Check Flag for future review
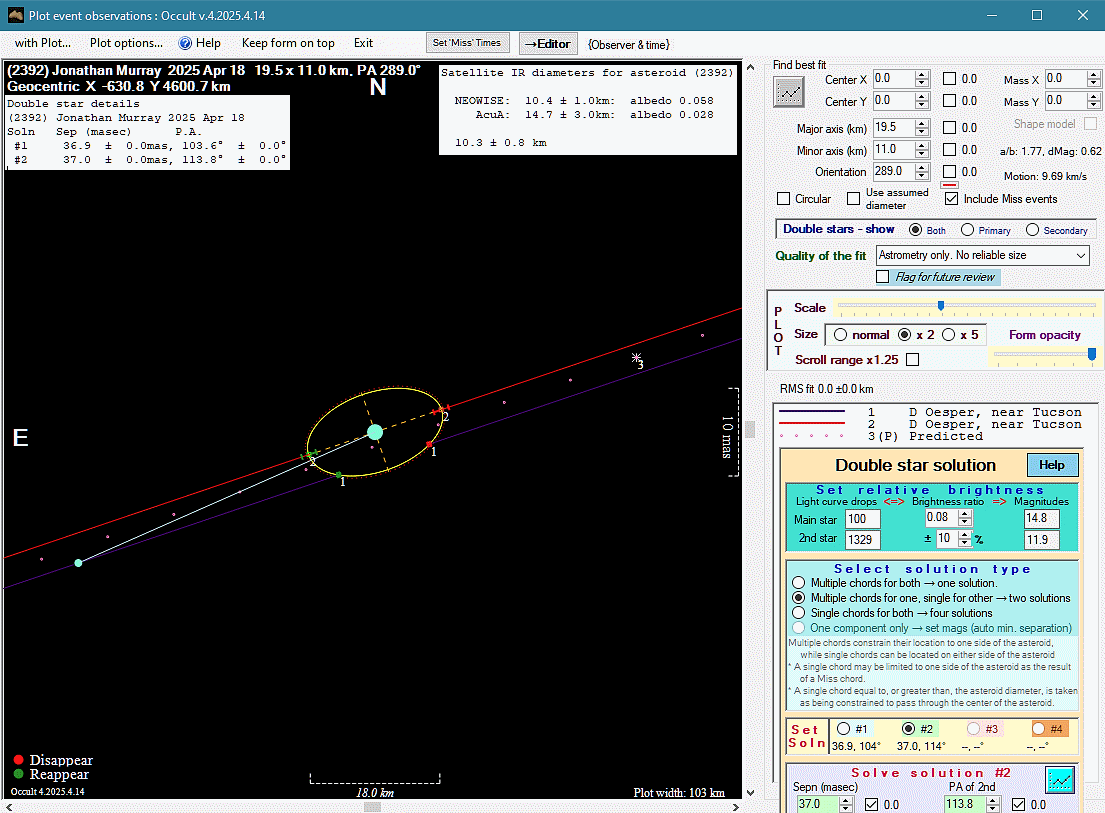Screen dimensions: 1105x813 tap(883, 277)
